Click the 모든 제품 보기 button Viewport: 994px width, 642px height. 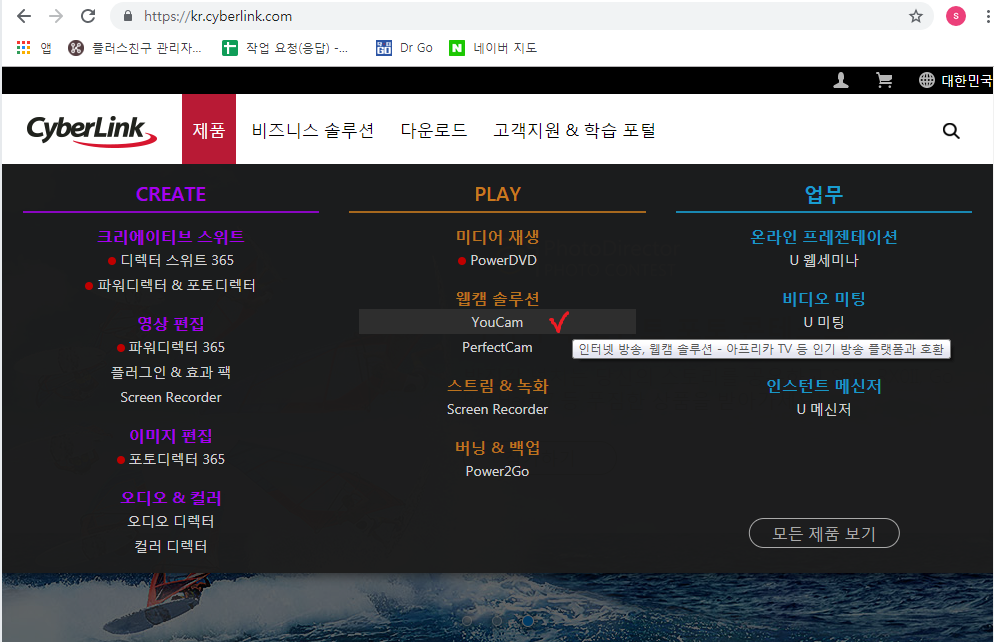tap(824, 534)
